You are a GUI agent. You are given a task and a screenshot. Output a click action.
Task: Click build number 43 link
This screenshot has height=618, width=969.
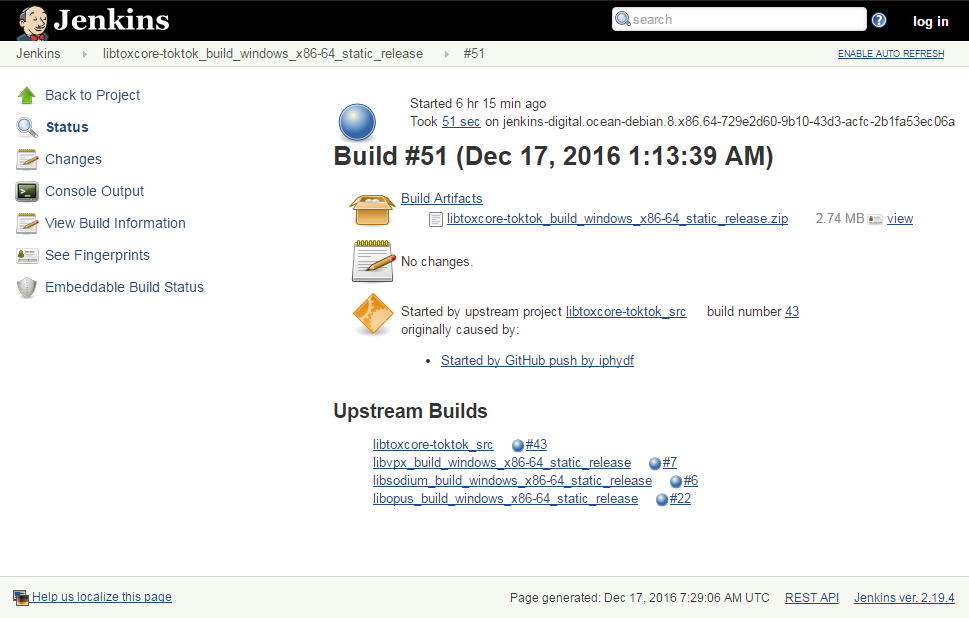click(x=792, y=312)
